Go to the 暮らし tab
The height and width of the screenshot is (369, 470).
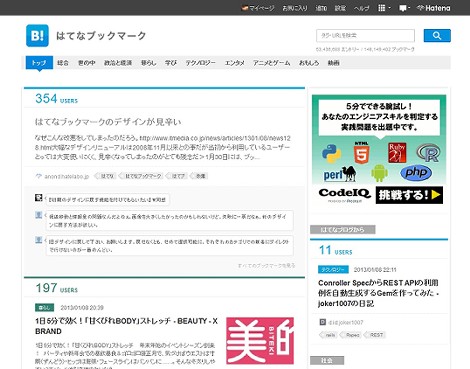(x=148, y=63)
